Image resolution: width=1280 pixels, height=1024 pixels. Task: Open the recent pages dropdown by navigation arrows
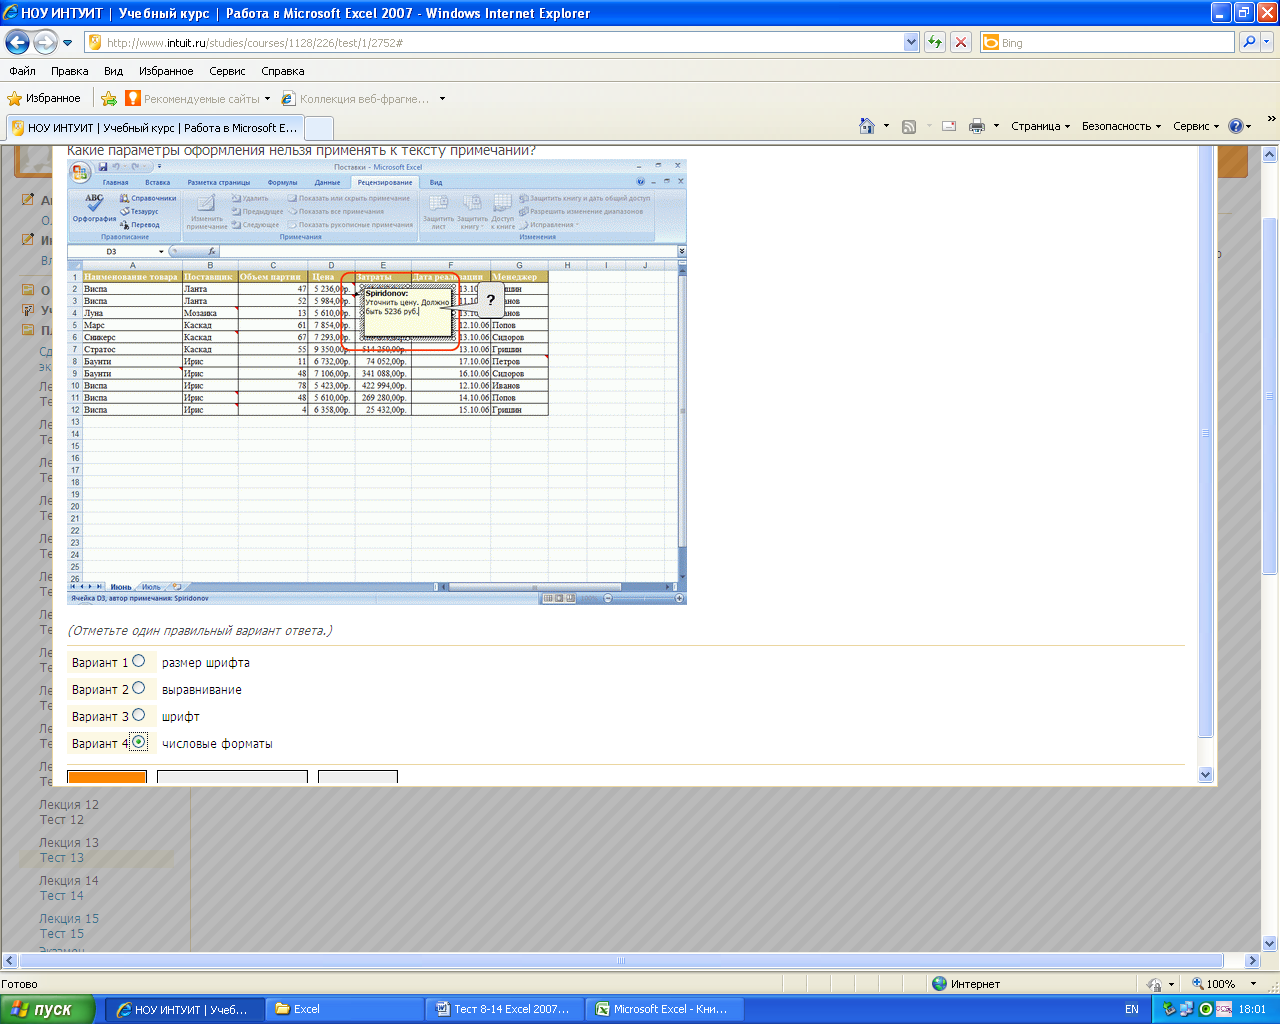click(68, 43)
